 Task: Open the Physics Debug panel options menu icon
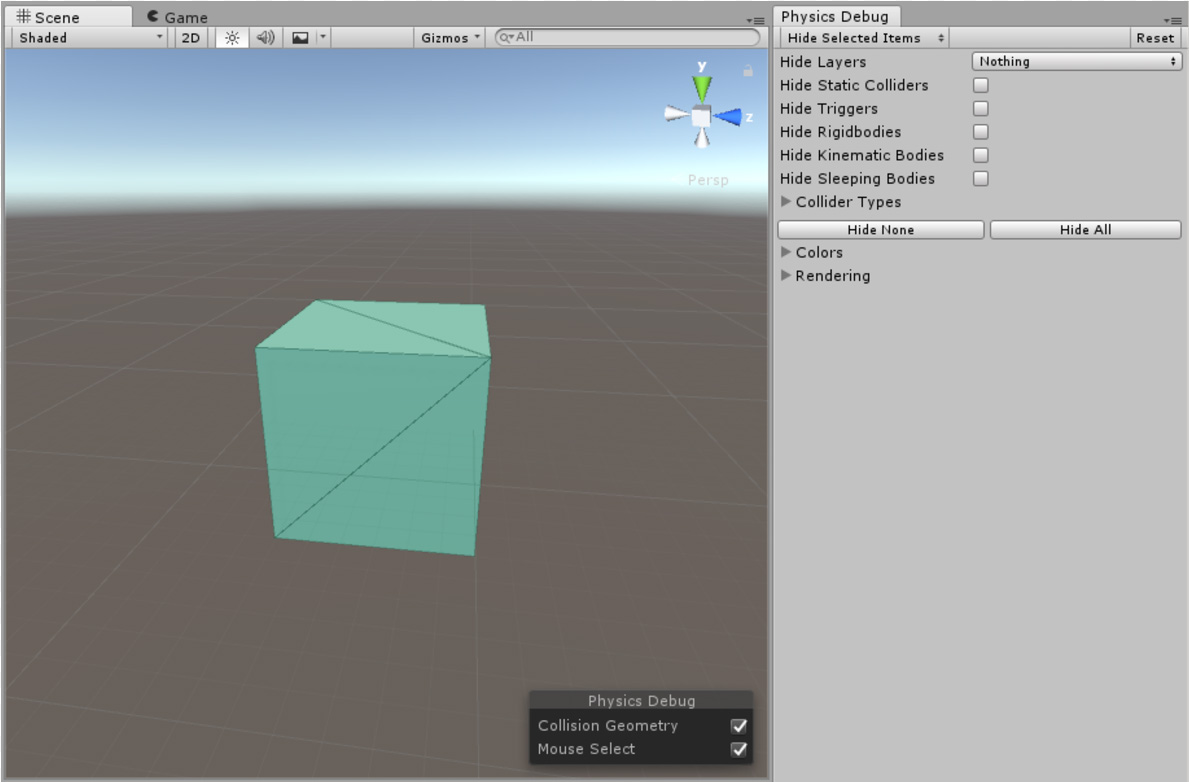[1173, 20]
